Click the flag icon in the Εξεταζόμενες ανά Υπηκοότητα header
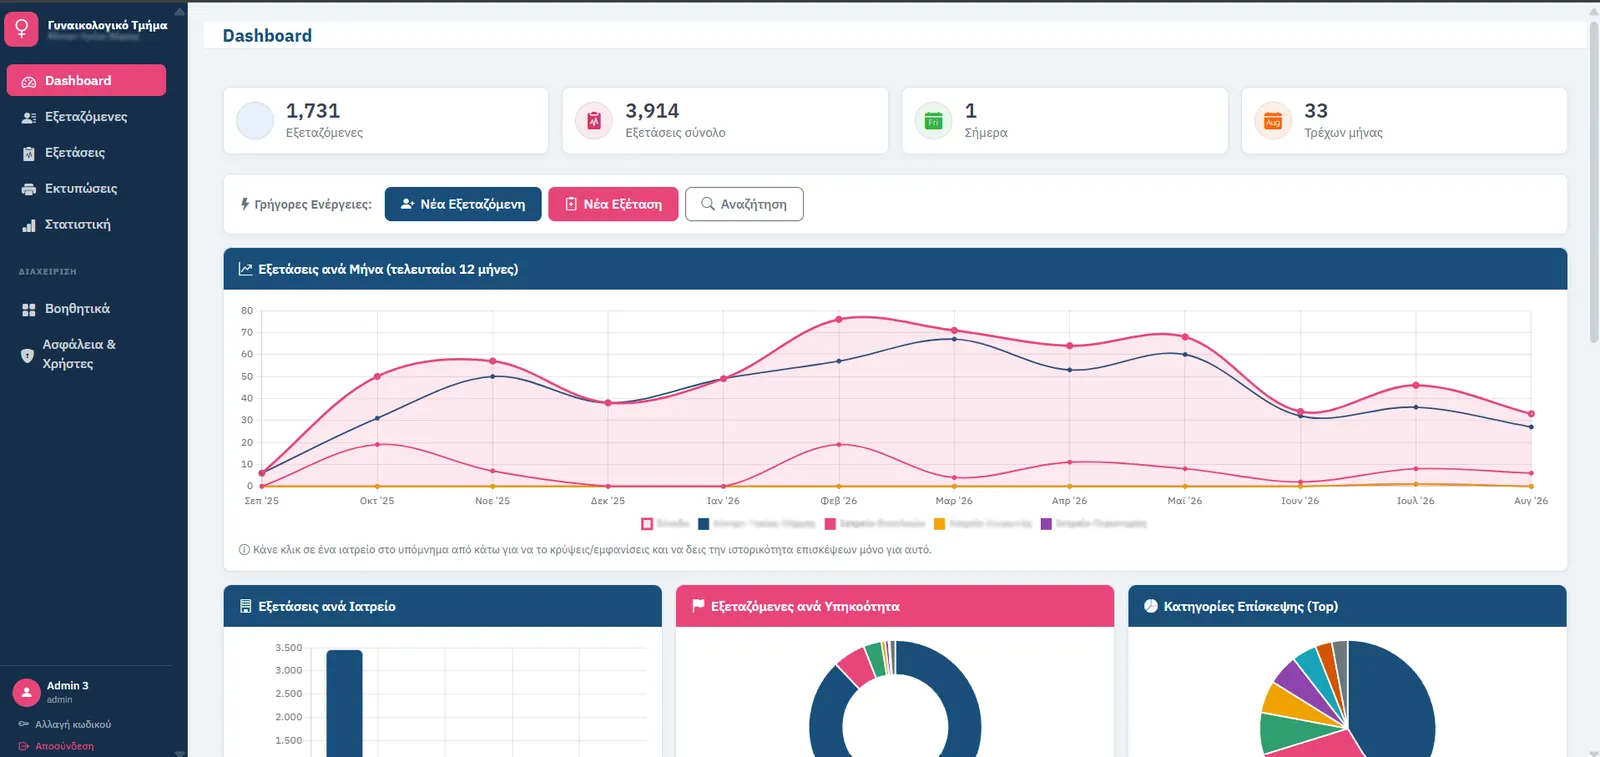Viewport: 1600px width, 757px height. click(698, 606)
